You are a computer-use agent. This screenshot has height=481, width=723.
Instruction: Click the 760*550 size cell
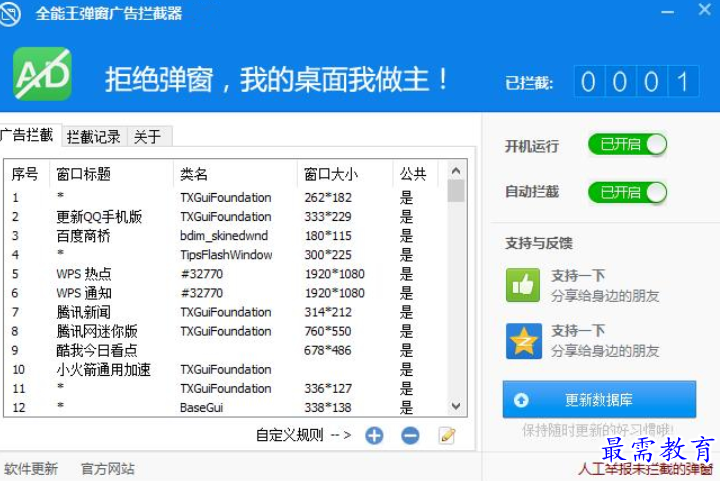[328, 331]
